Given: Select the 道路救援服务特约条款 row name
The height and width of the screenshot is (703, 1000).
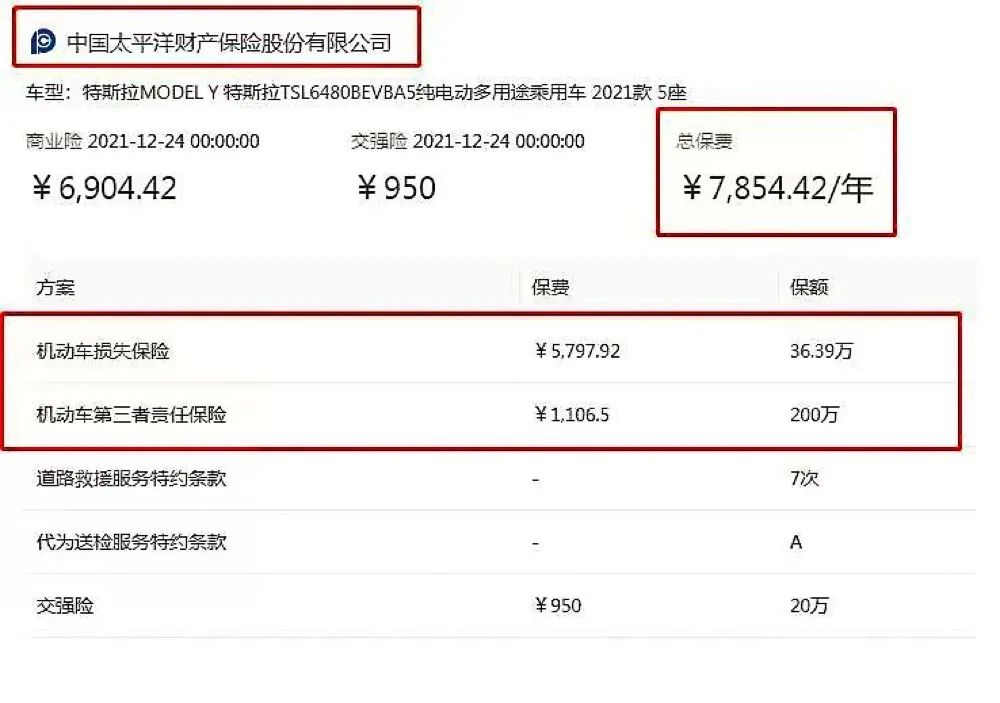Looking at the screenshot, I should click(131, 478).
